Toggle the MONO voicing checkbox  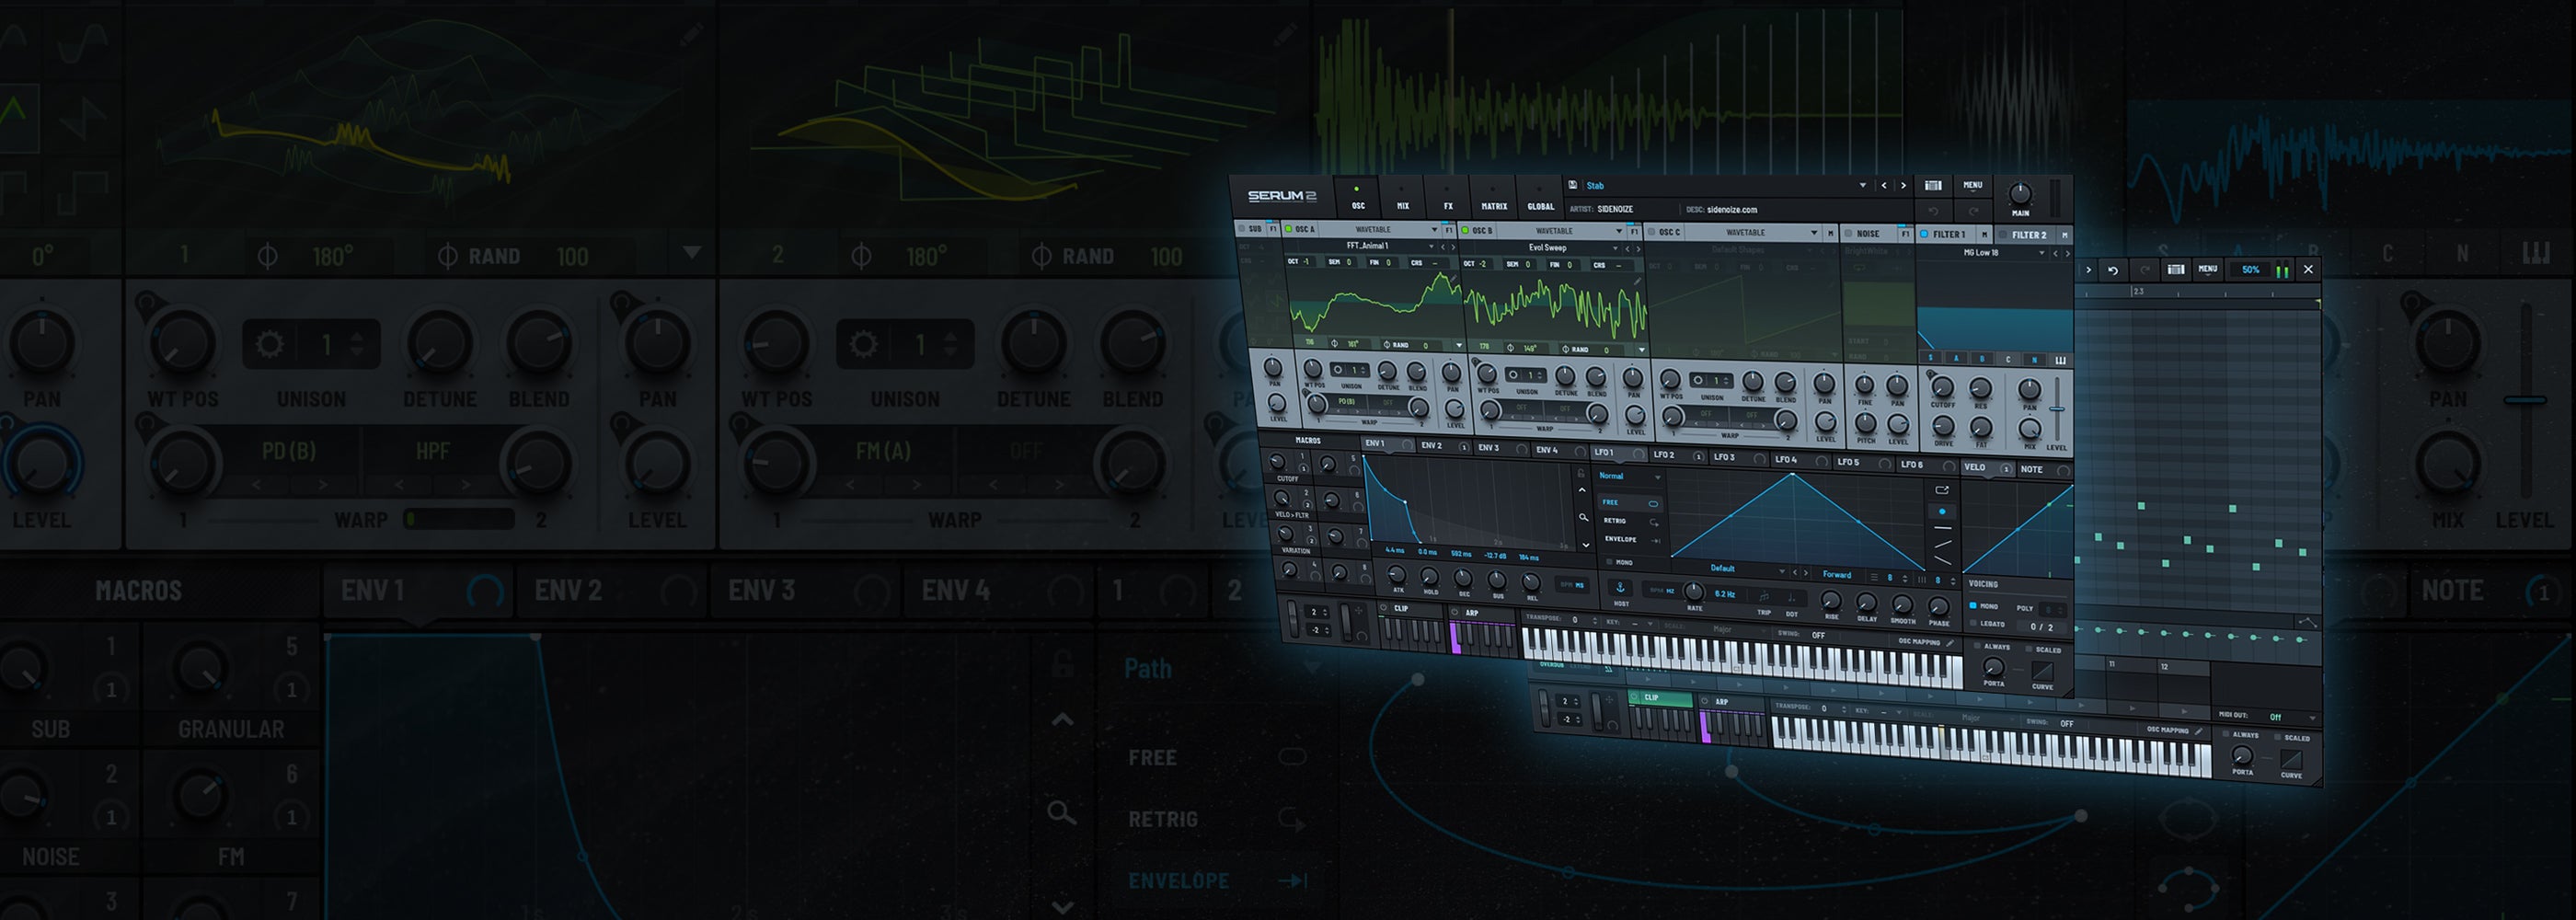tap(1973, 606)
